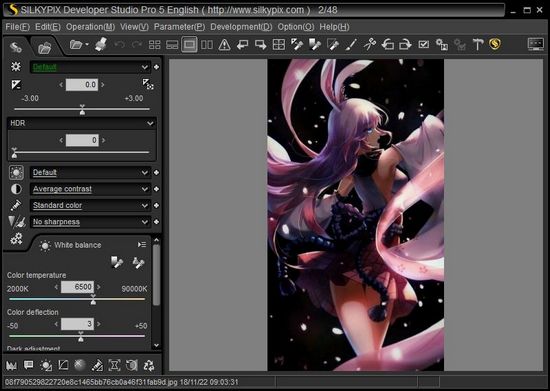Switch to combination display mode

point(172,45)
